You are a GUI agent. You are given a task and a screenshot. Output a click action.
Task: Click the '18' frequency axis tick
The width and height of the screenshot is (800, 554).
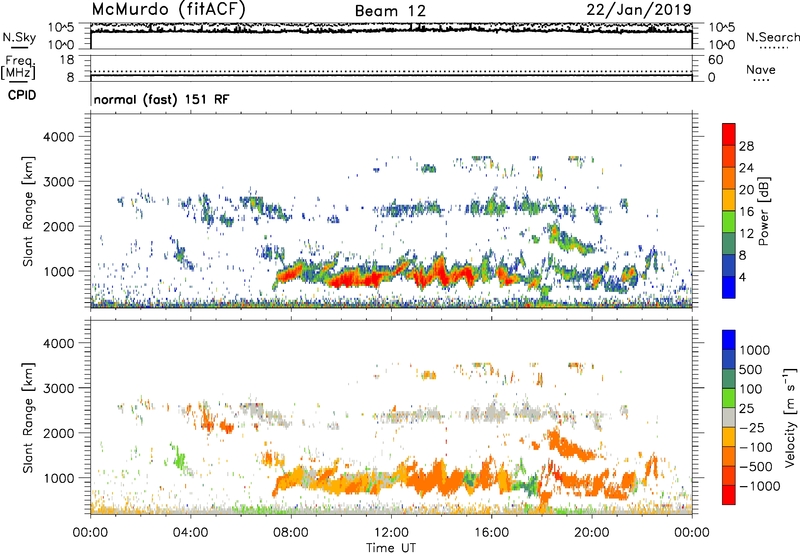pyautogui.click(x=67, y=60)
